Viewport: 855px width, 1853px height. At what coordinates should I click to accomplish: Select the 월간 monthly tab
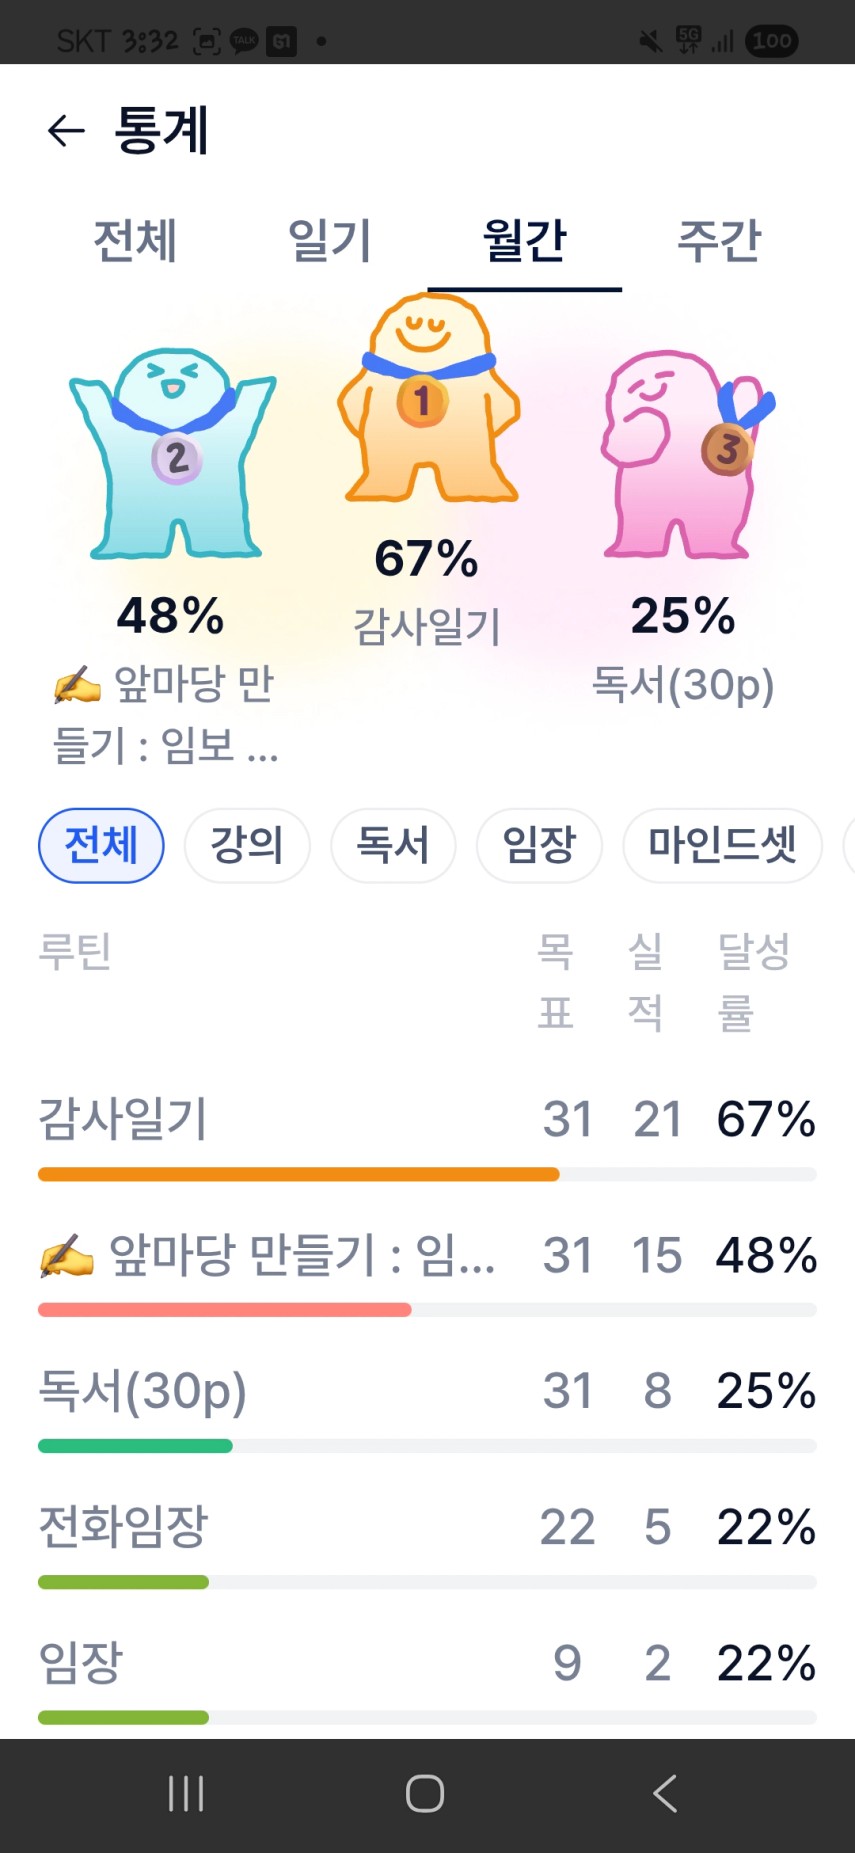click(x=524, y=241)
